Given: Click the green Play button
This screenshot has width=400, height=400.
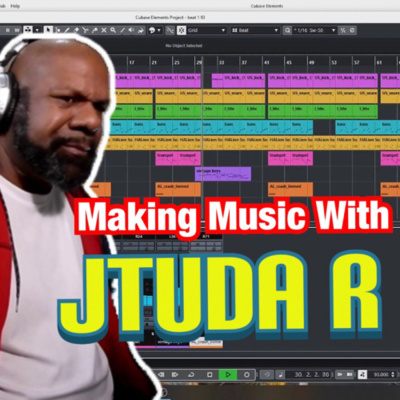Looking at the screenshot, I should (x=228, y=375).
